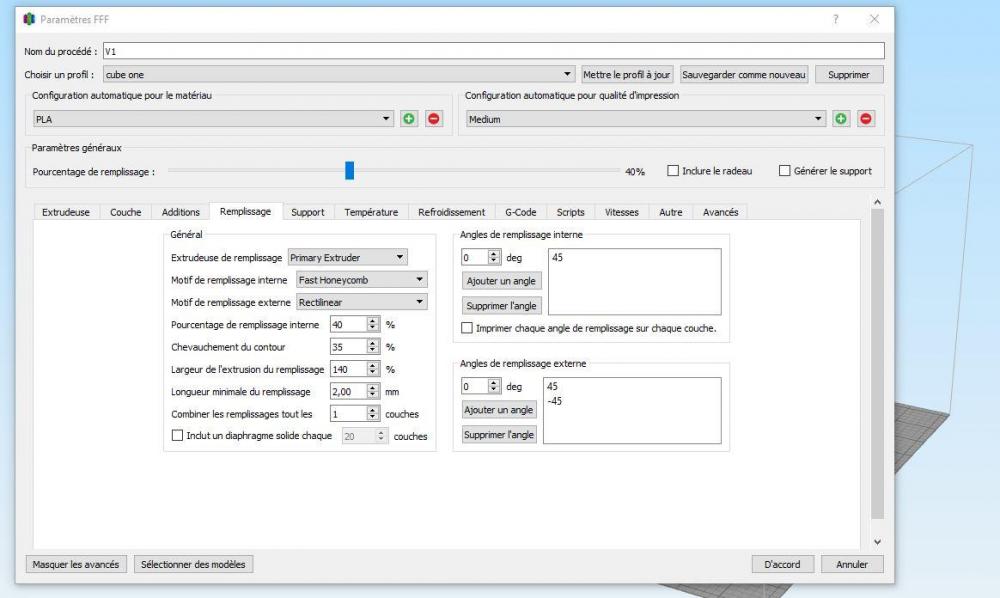
Task: Click the Longueur minimale du remplissage field
Action: [x=348, y=391]
